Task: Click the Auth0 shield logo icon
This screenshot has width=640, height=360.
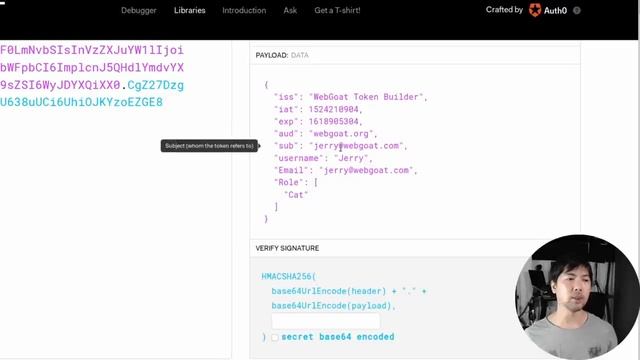Action: pos(535,10)
